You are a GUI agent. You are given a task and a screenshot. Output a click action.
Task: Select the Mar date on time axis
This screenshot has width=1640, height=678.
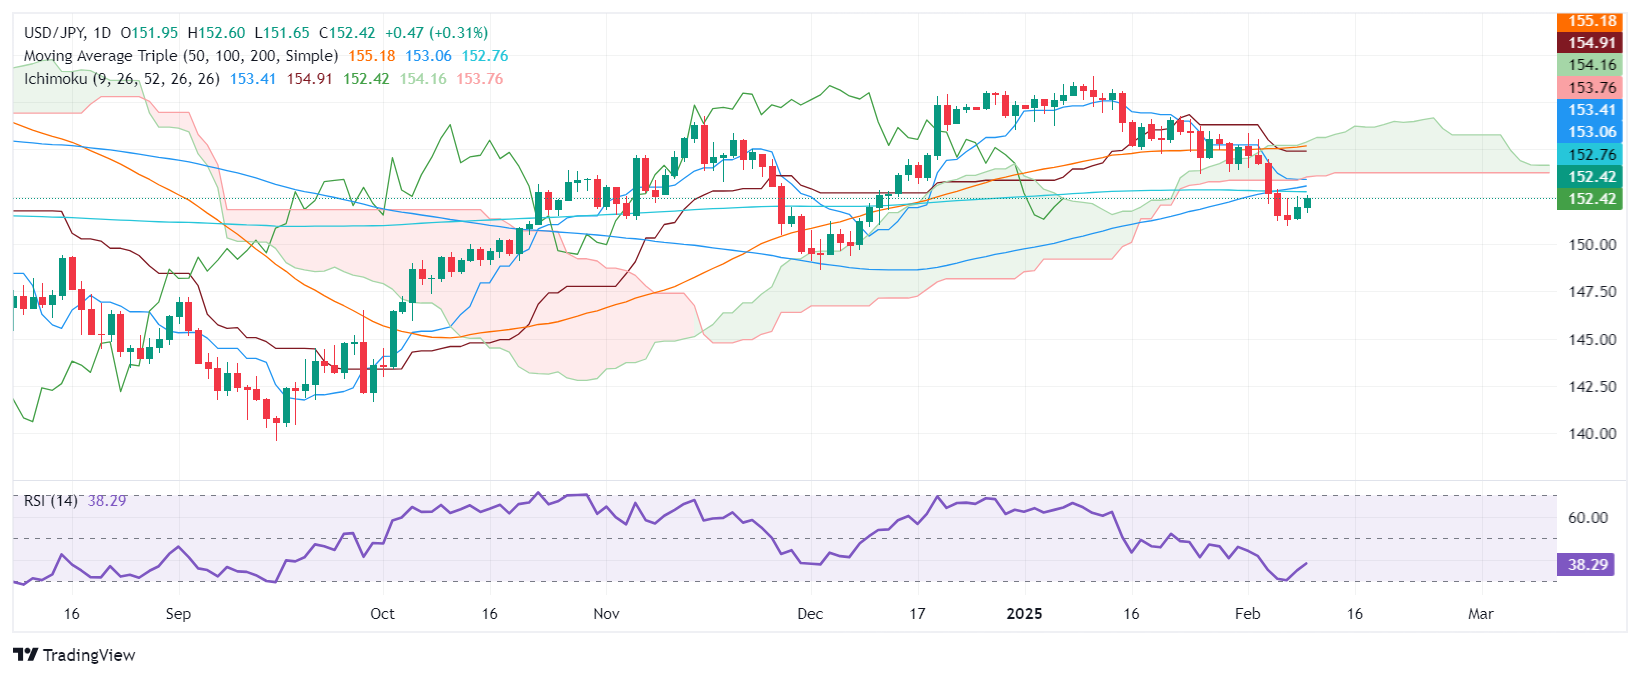pyautogui.click(x=1480, y=614)
